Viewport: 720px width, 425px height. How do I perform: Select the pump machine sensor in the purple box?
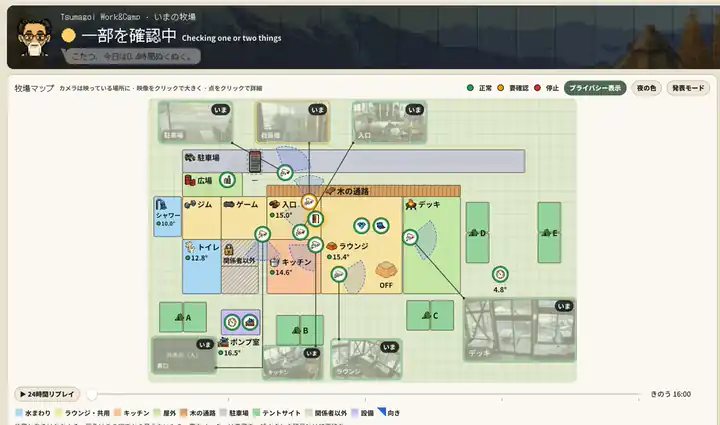pyautogui.click(x=250, y=322)
